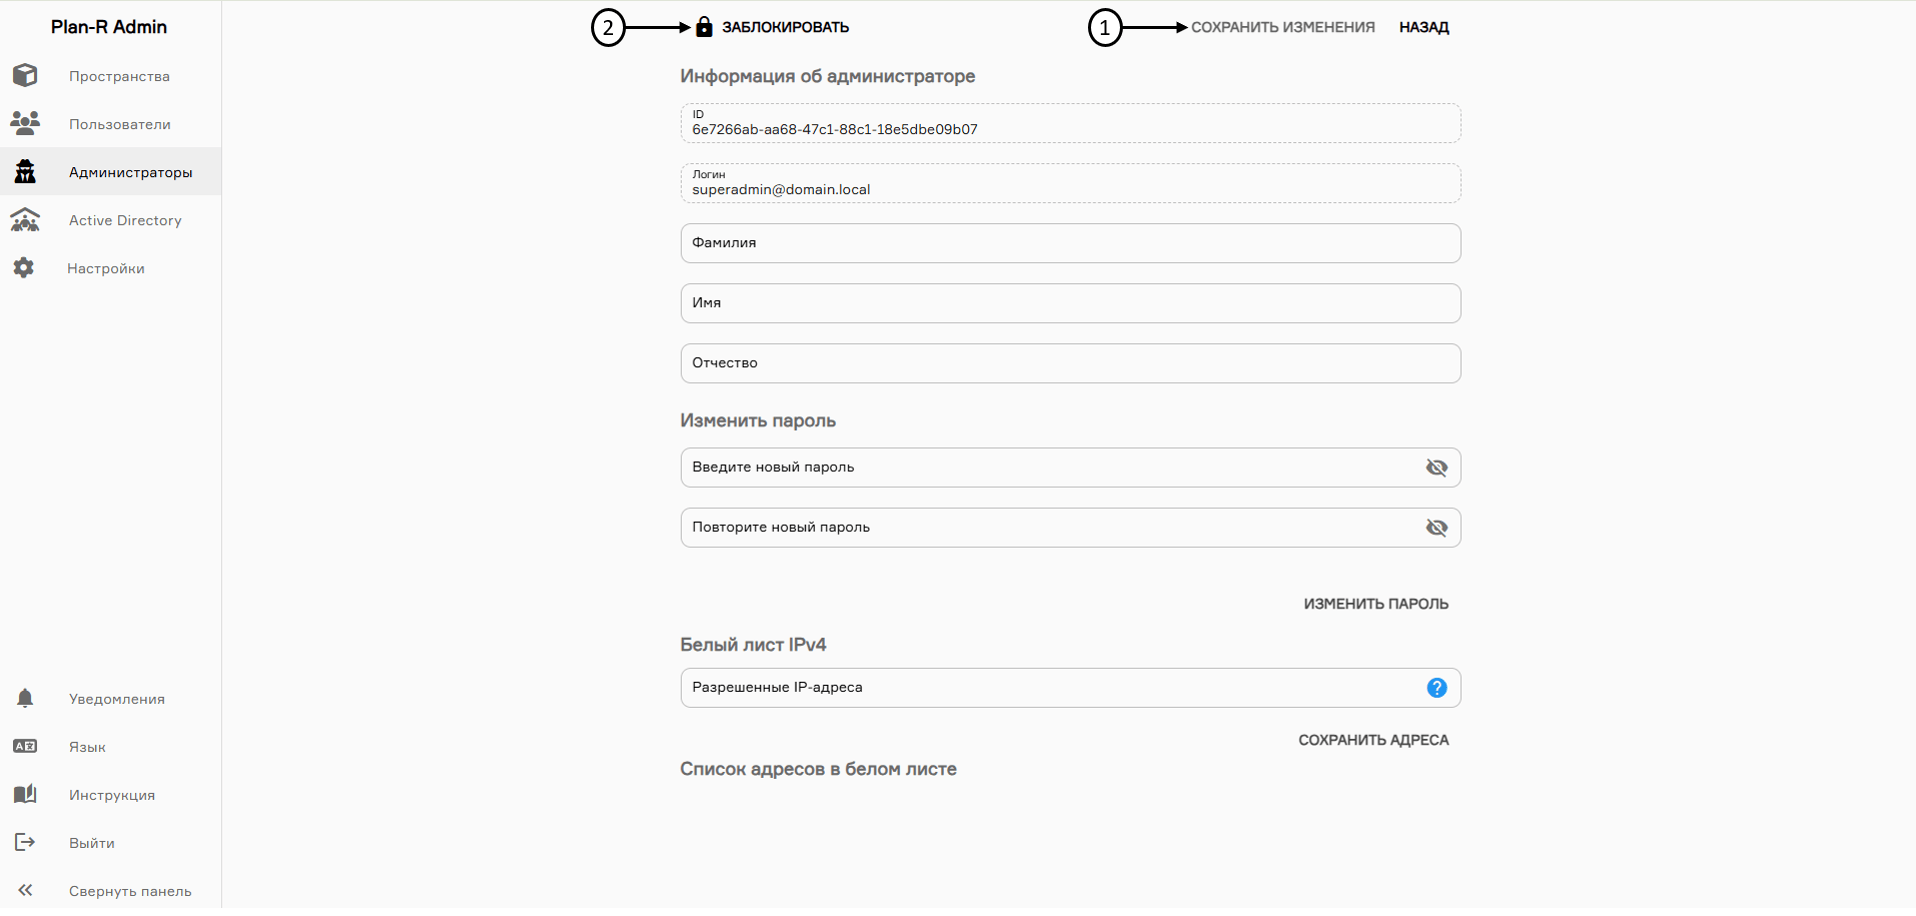Screen dimensions: 1916x916
Task: Click the Уведомления bell icon
Action: [25, 698]
